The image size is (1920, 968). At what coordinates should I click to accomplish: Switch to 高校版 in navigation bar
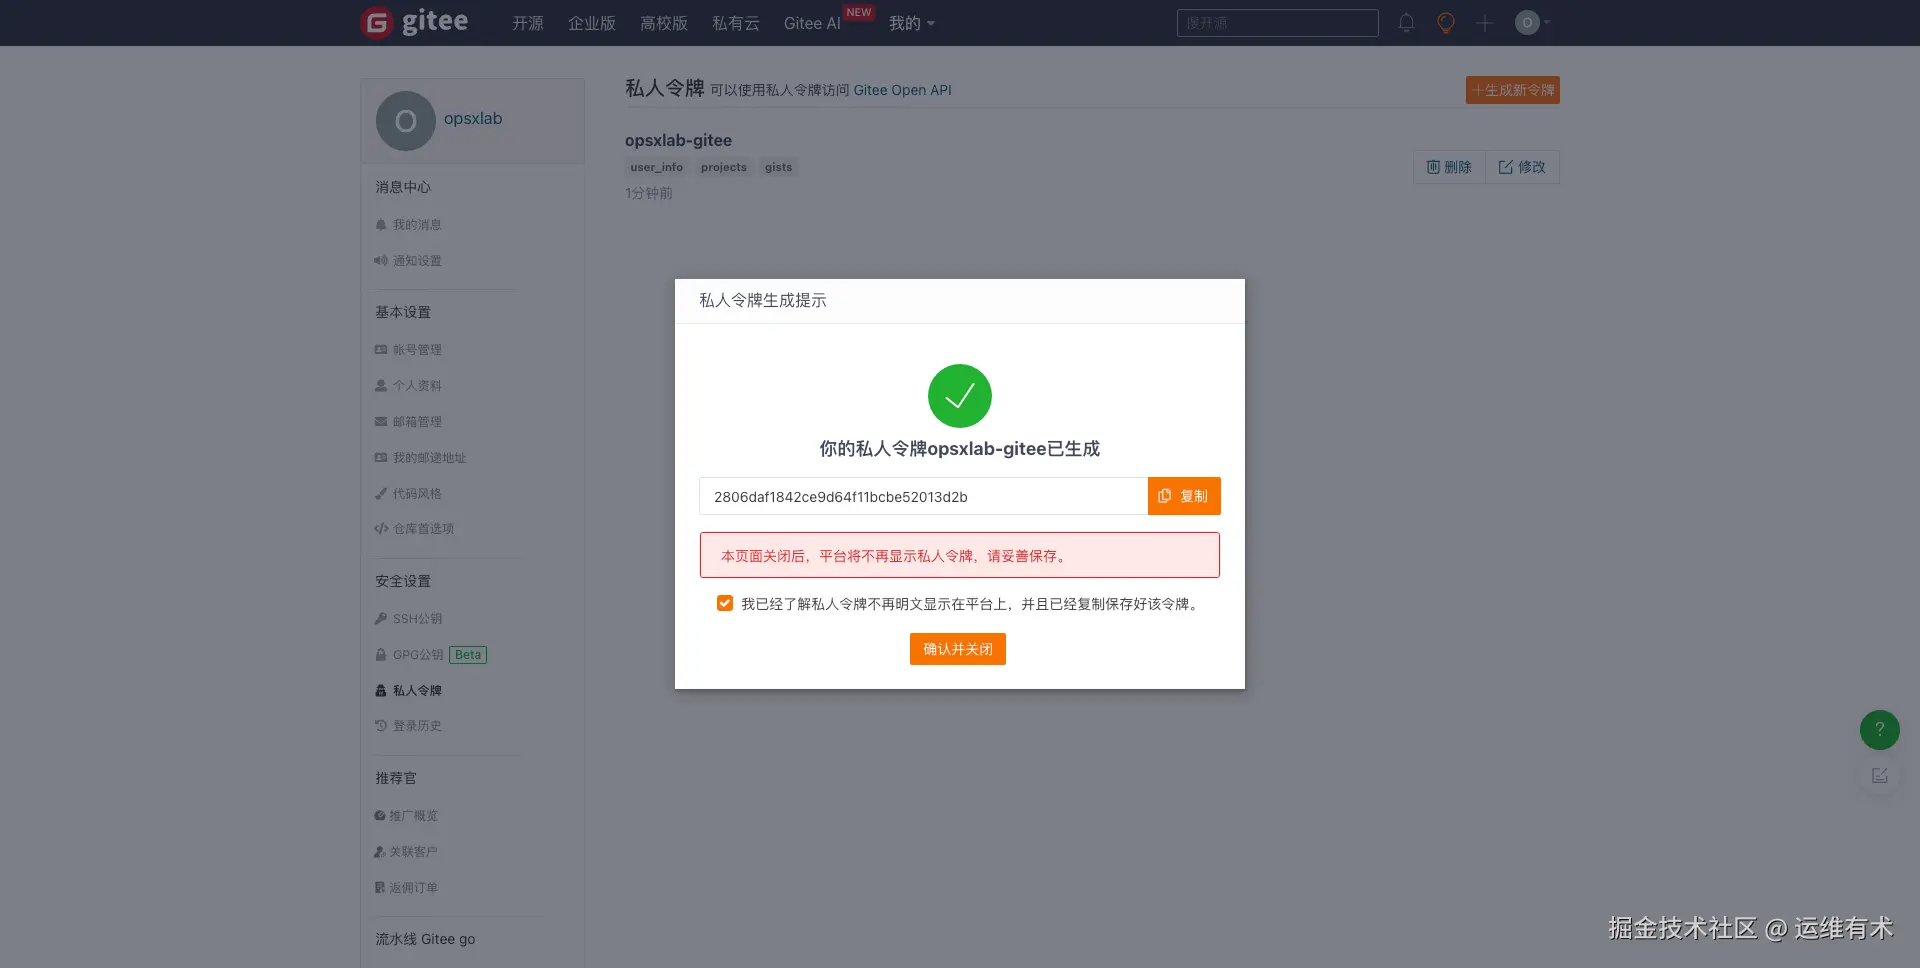point(663,23)
